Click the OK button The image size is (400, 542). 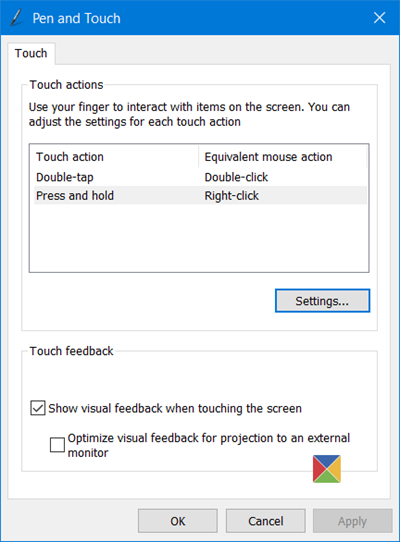178,521
